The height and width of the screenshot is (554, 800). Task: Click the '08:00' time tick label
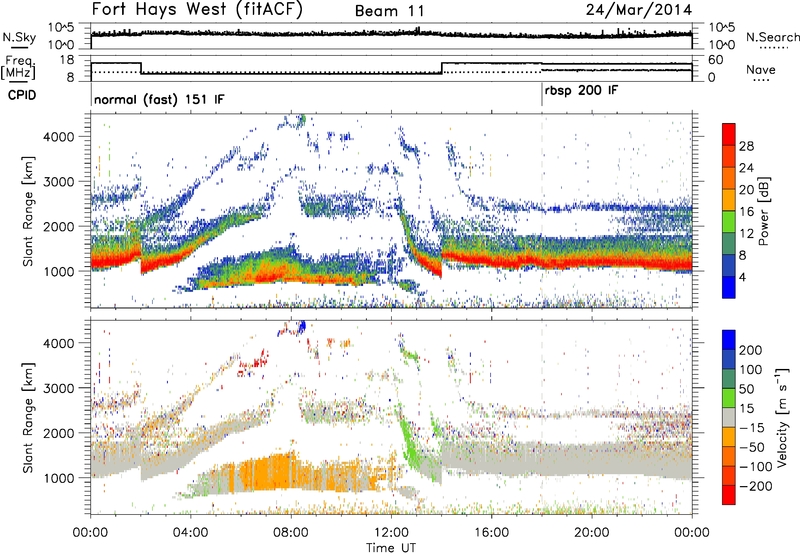(291, 533)
